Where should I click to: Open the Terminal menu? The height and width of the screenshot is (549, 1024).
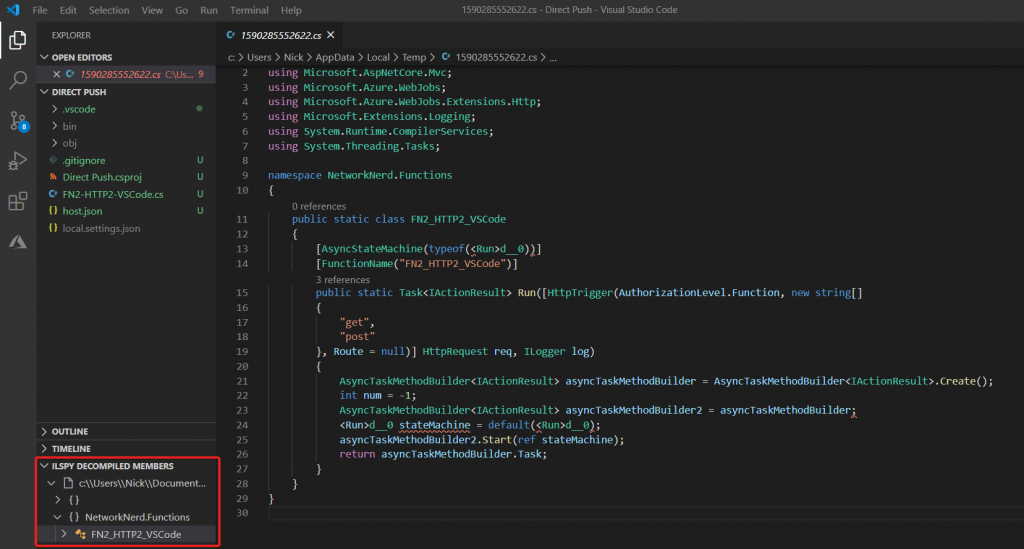249,10
